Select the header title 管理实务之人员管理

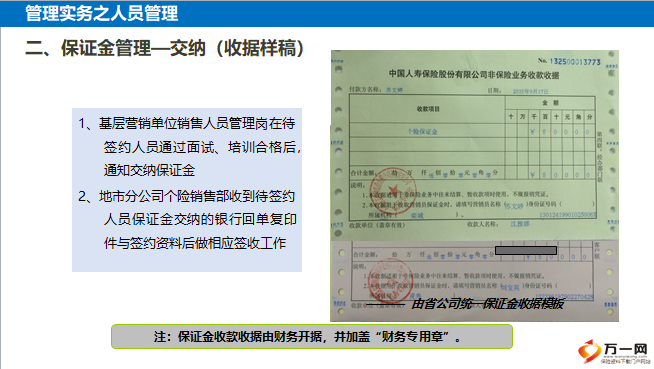(x=102, y=13)
